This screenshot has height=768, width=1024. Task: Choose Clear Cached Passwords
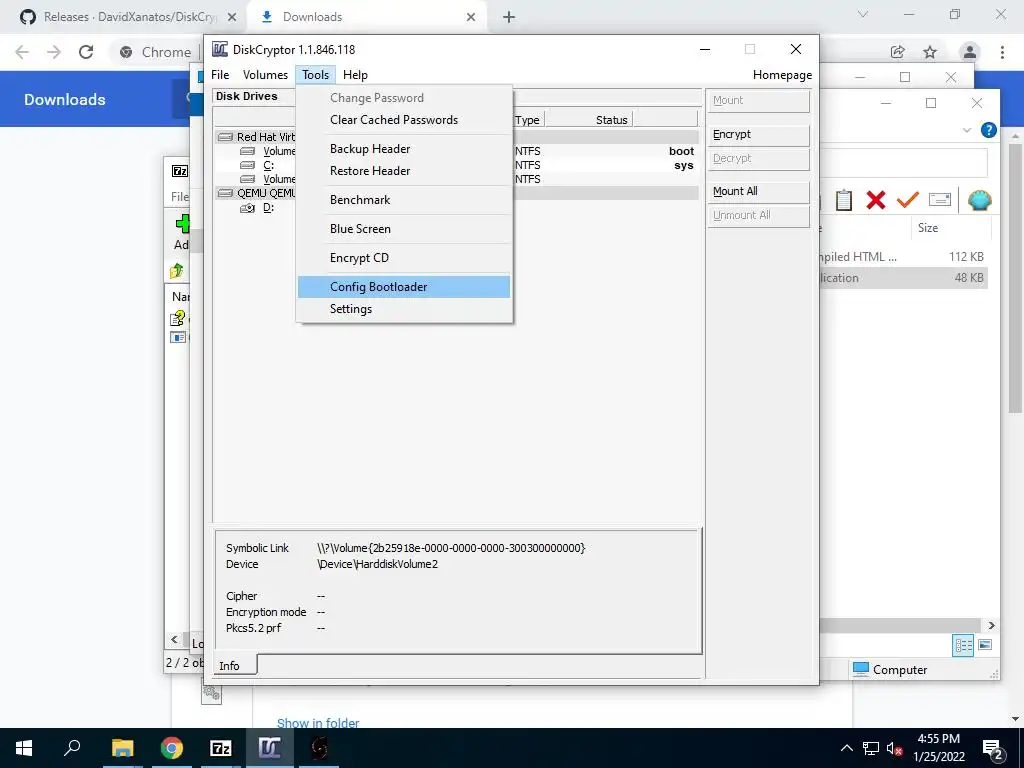pos(404,120)
